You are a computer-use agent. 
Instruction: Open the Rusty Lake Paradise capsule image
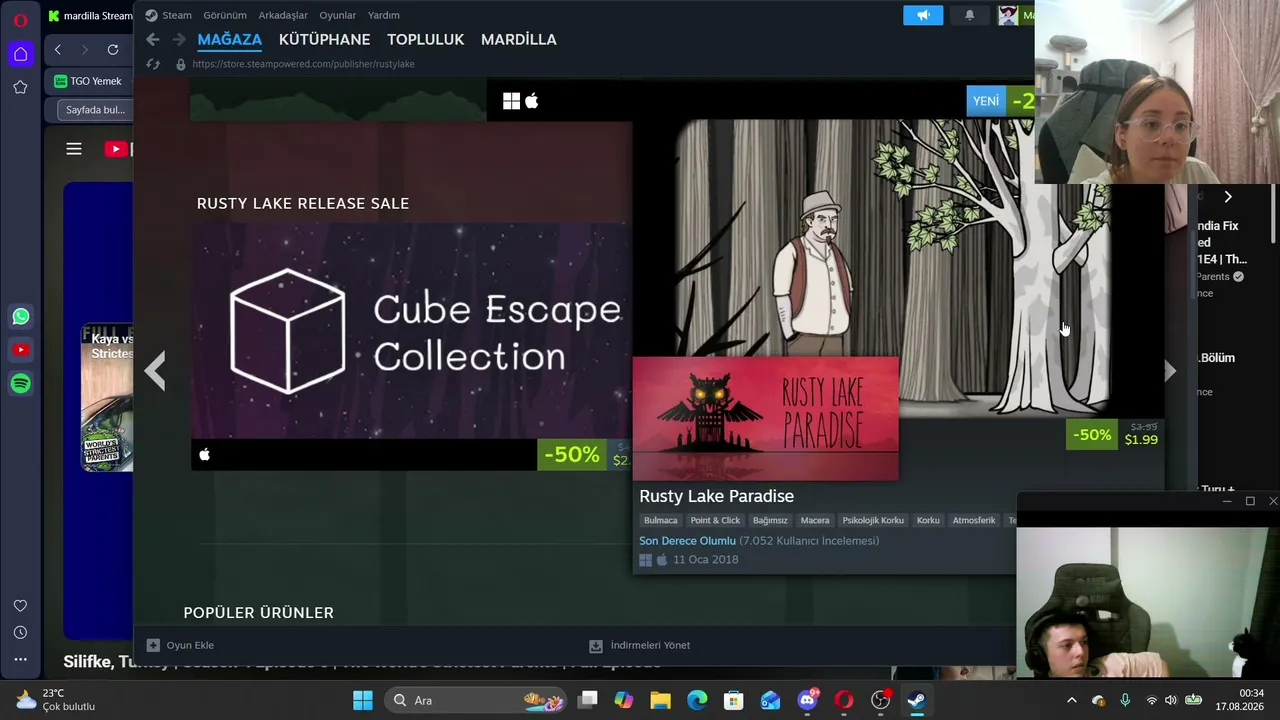(x=765, y=418)
